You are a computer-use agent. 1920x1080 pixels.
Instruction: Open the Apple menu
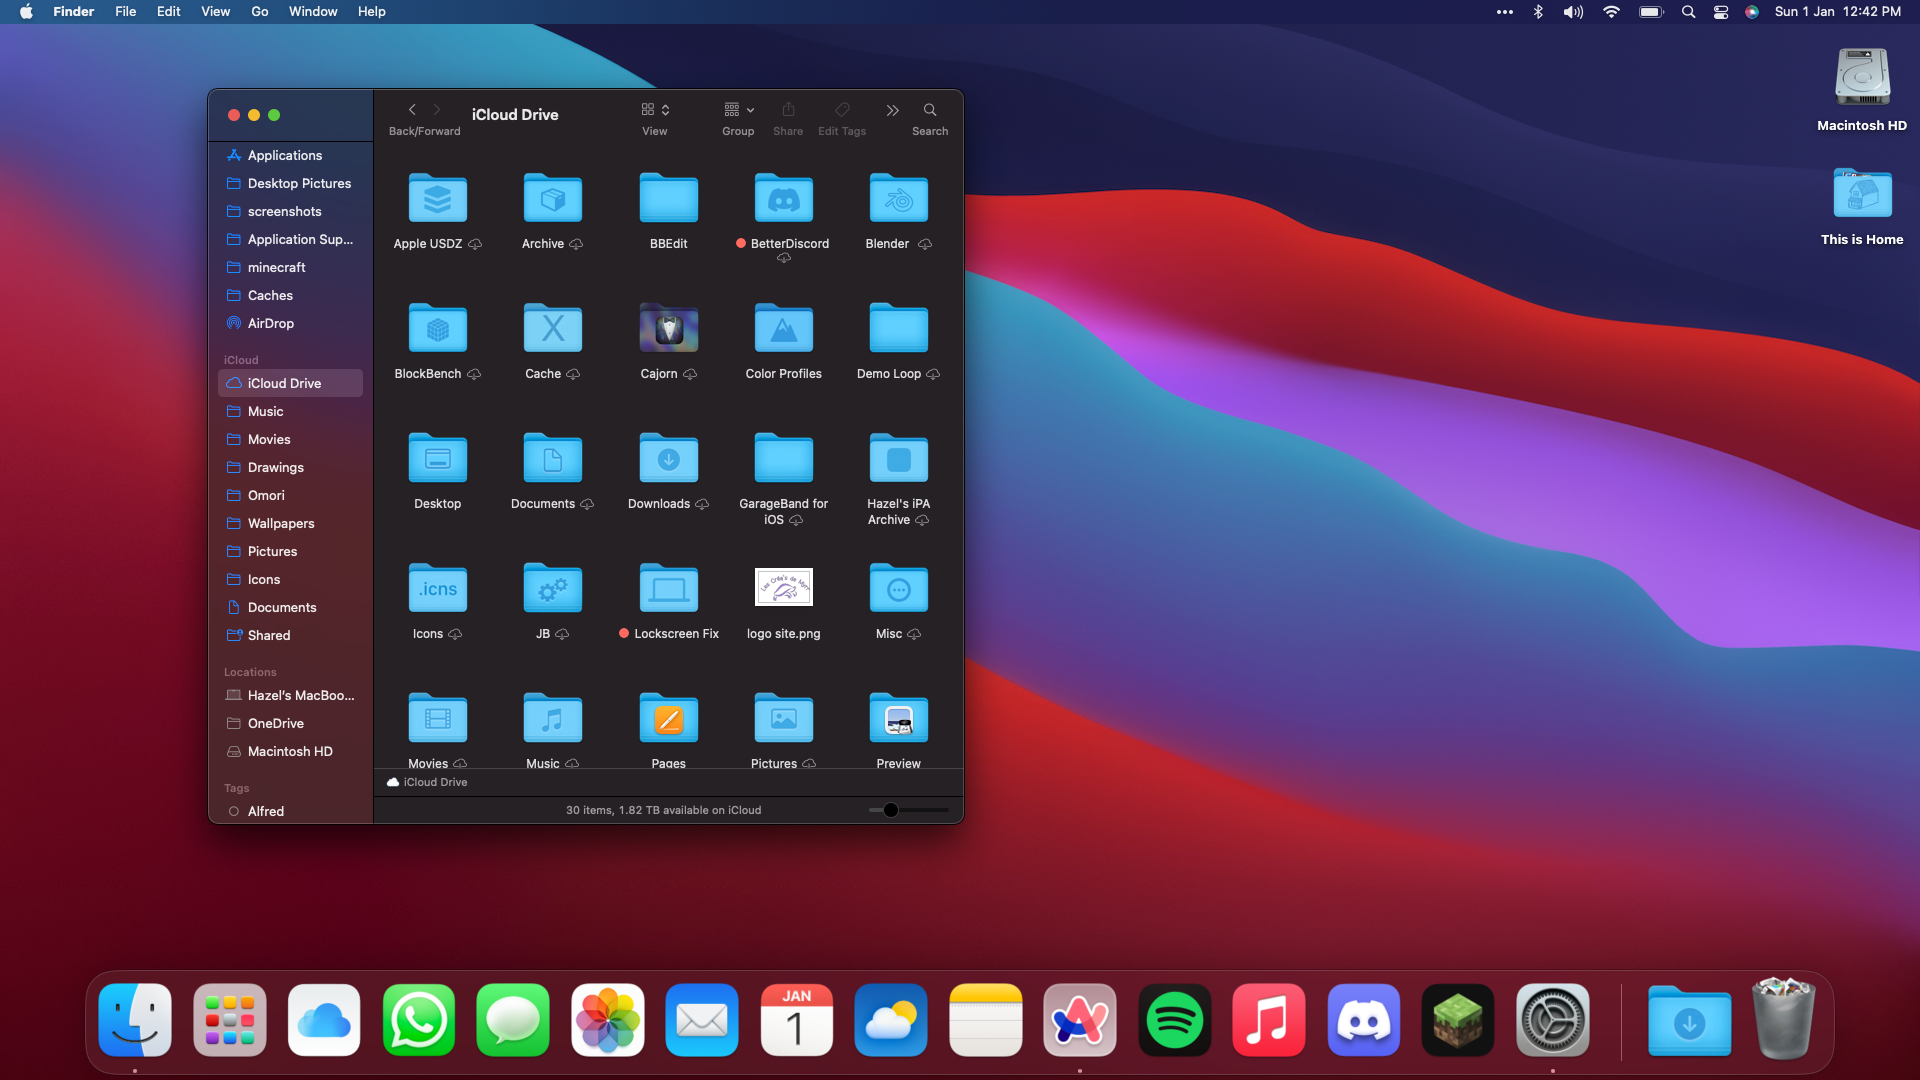click(26, 11)
